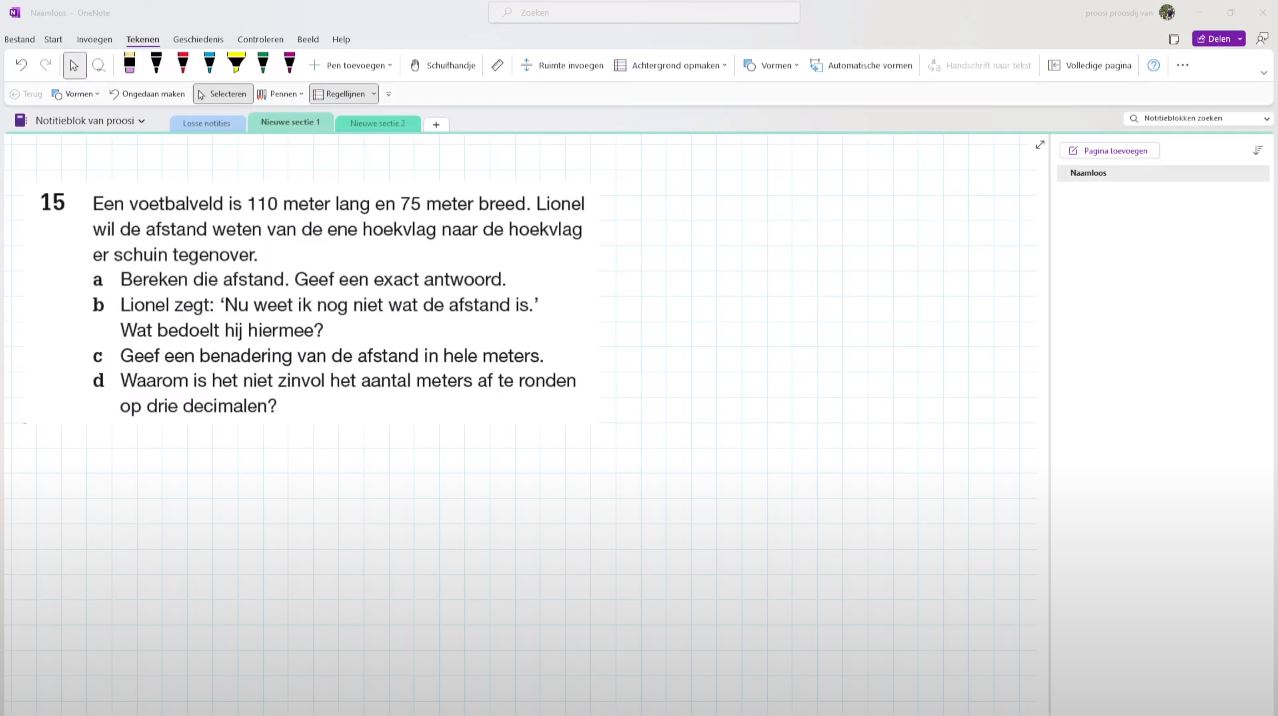1278x716 pixels.
Task: Open the help question mark icon
Action: point(1154,66)
